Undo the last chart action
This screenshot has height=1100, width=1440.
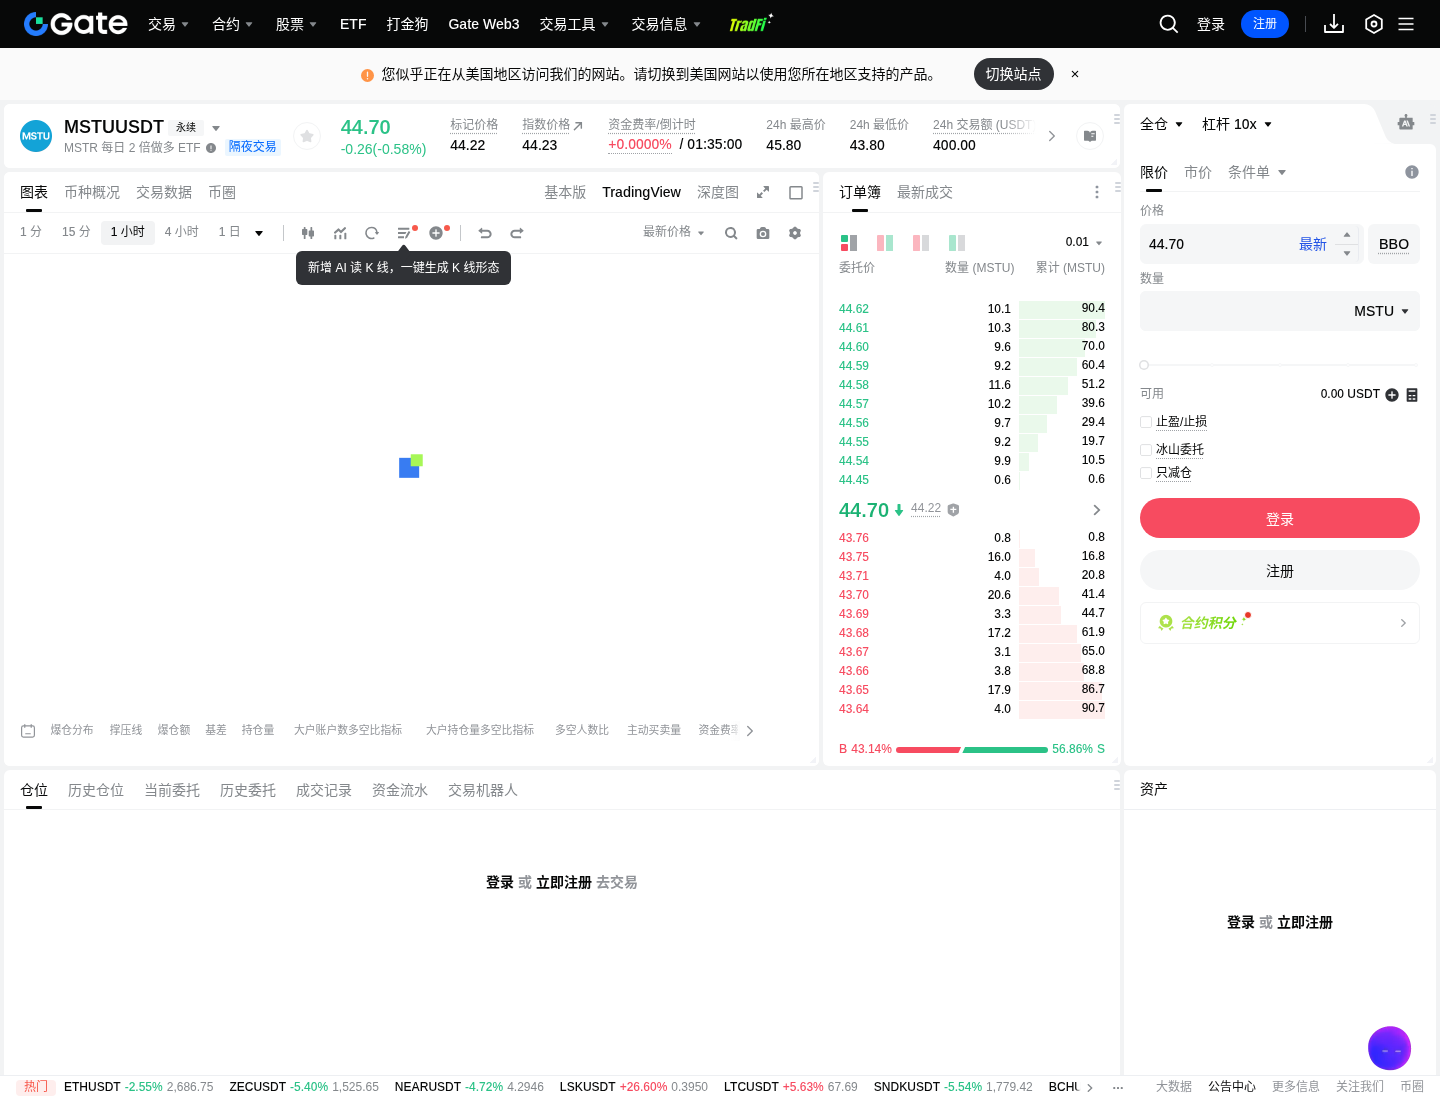tap(485, 233)
